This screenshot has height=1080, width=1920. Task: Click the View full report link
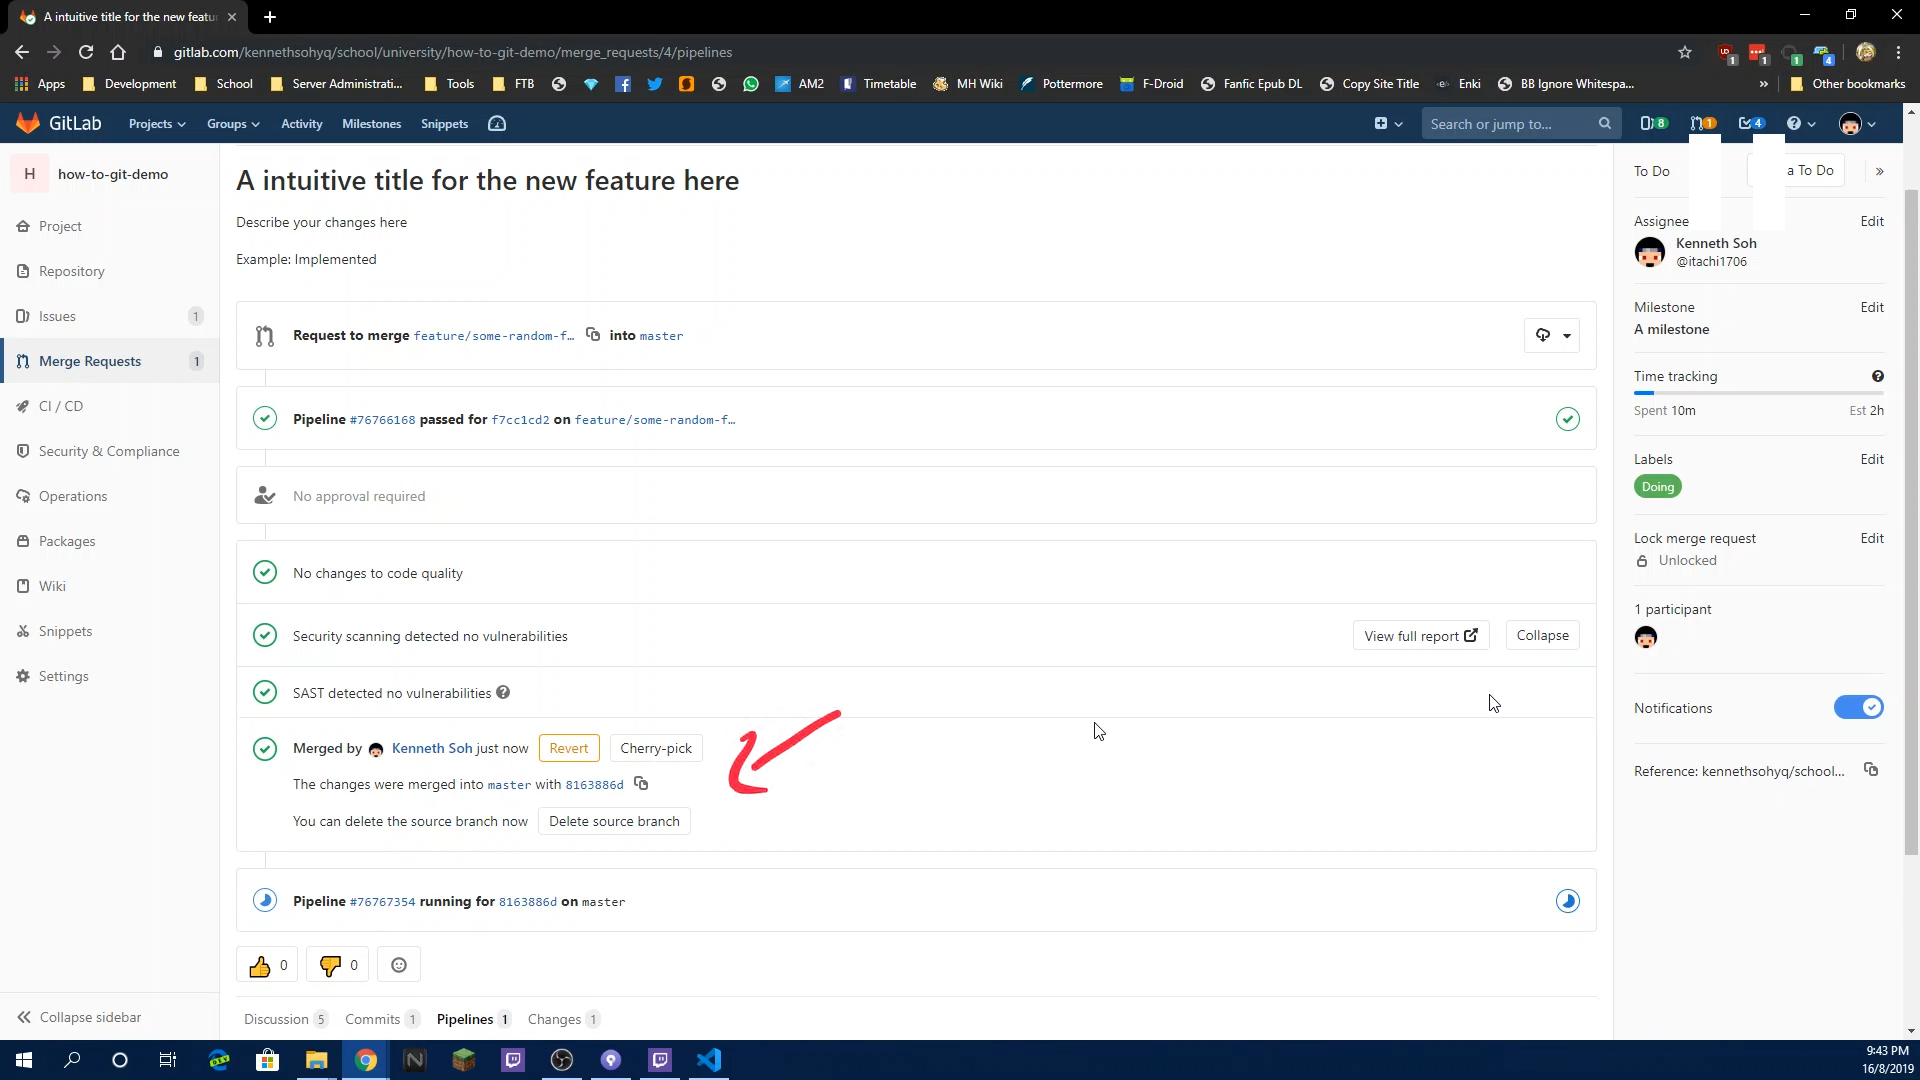pyautogui.click(x=1420, y=636)
